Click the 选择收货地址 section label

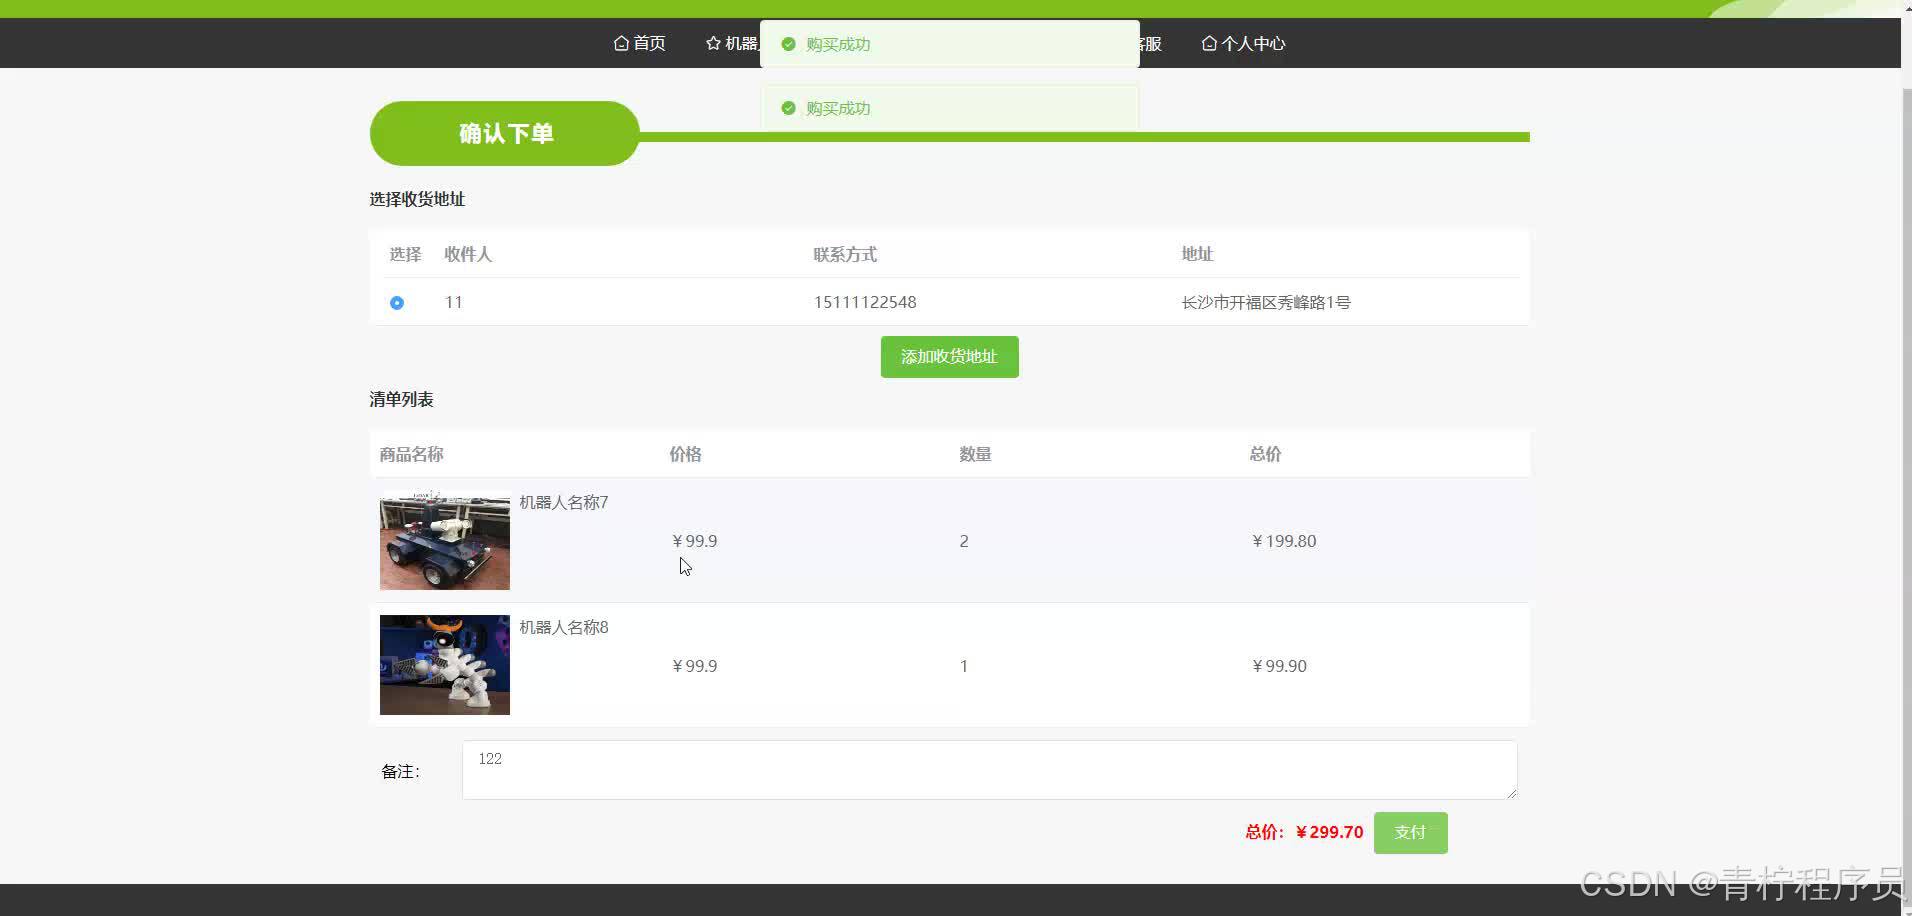tap(417, 199)
